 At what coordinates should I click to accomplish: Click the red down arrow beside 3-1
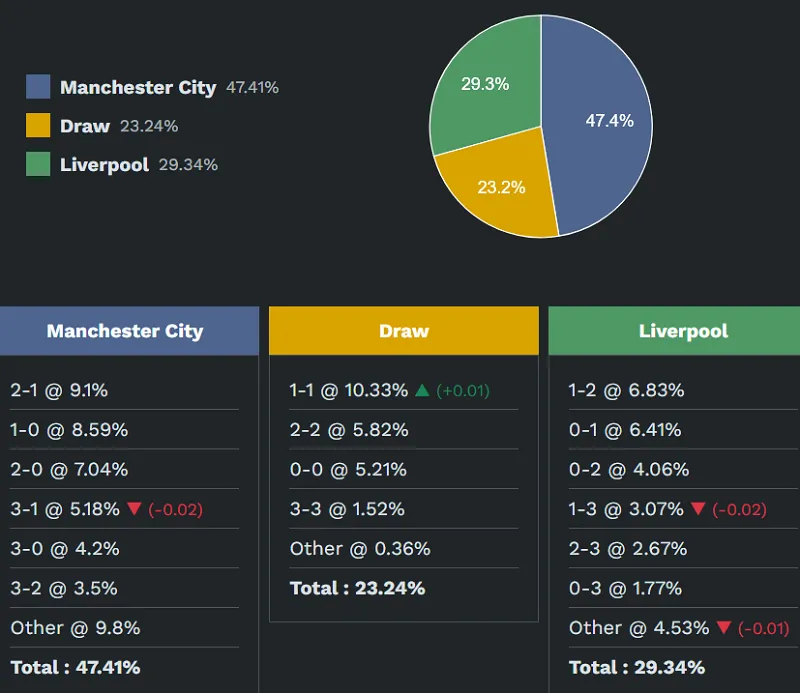[x=134, y=509]
